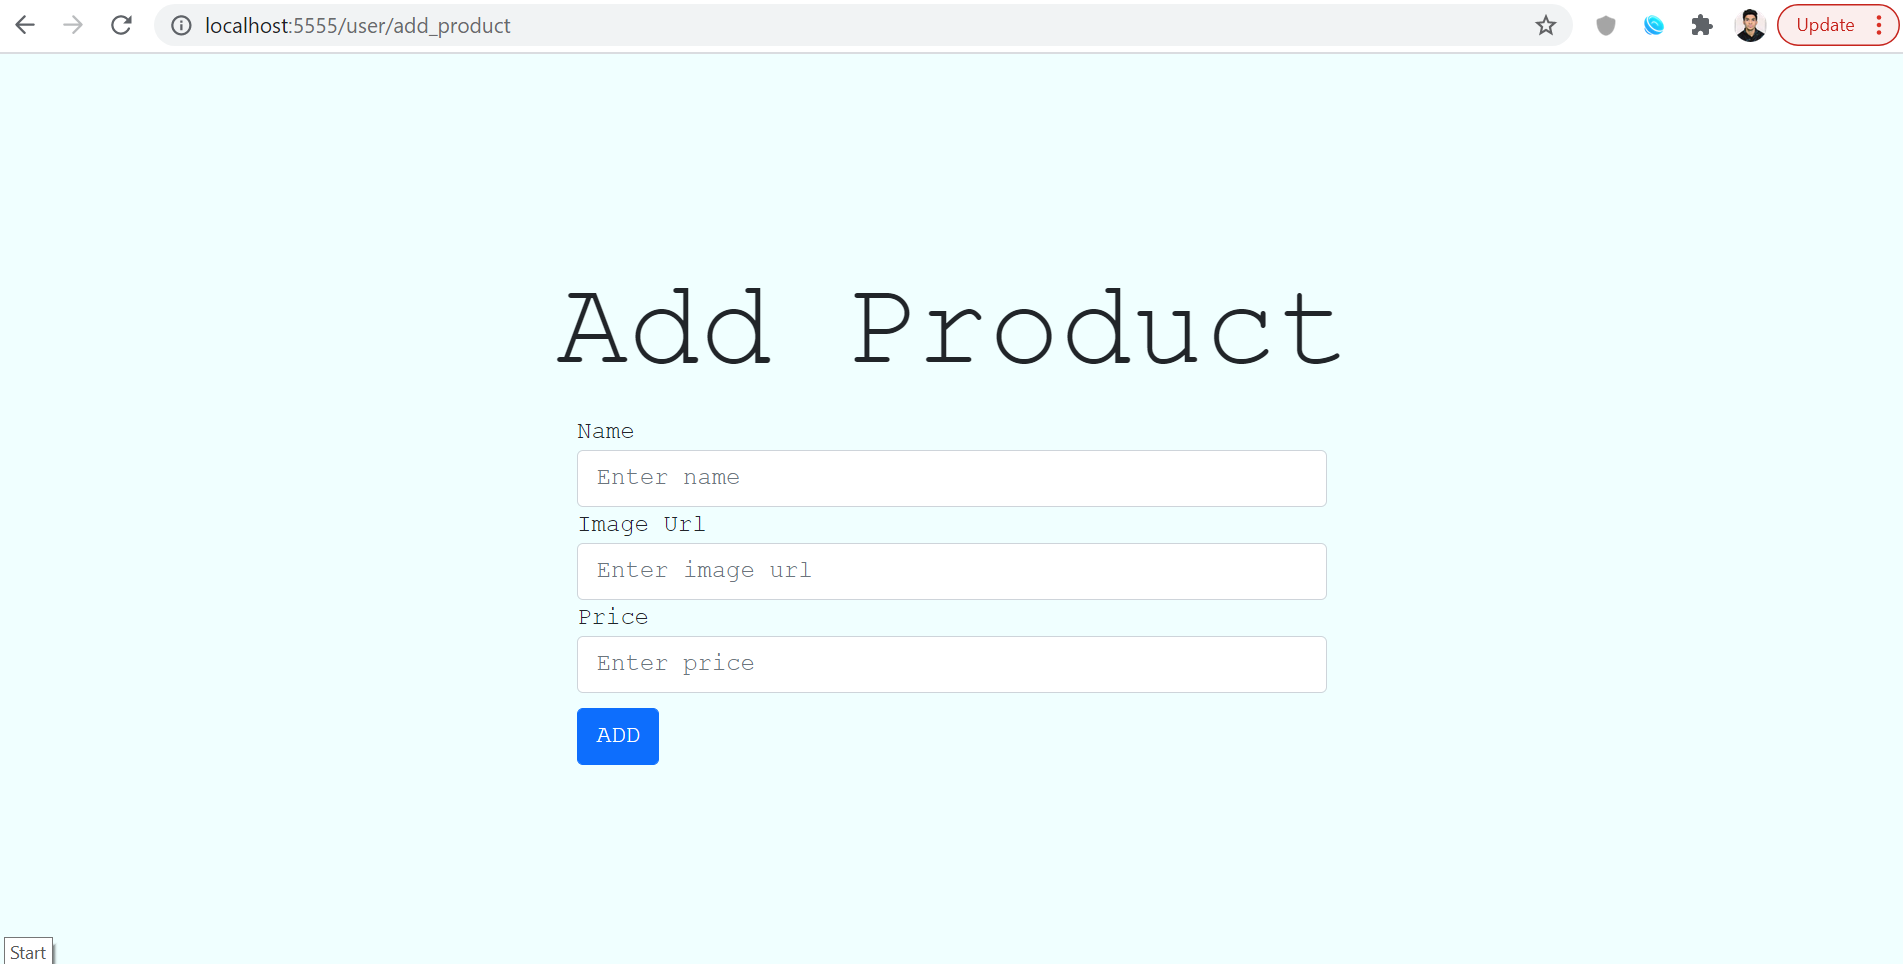Focus the Enter name input field
1903x964 pixels.
pyautogui.click(x=951, y=478)
